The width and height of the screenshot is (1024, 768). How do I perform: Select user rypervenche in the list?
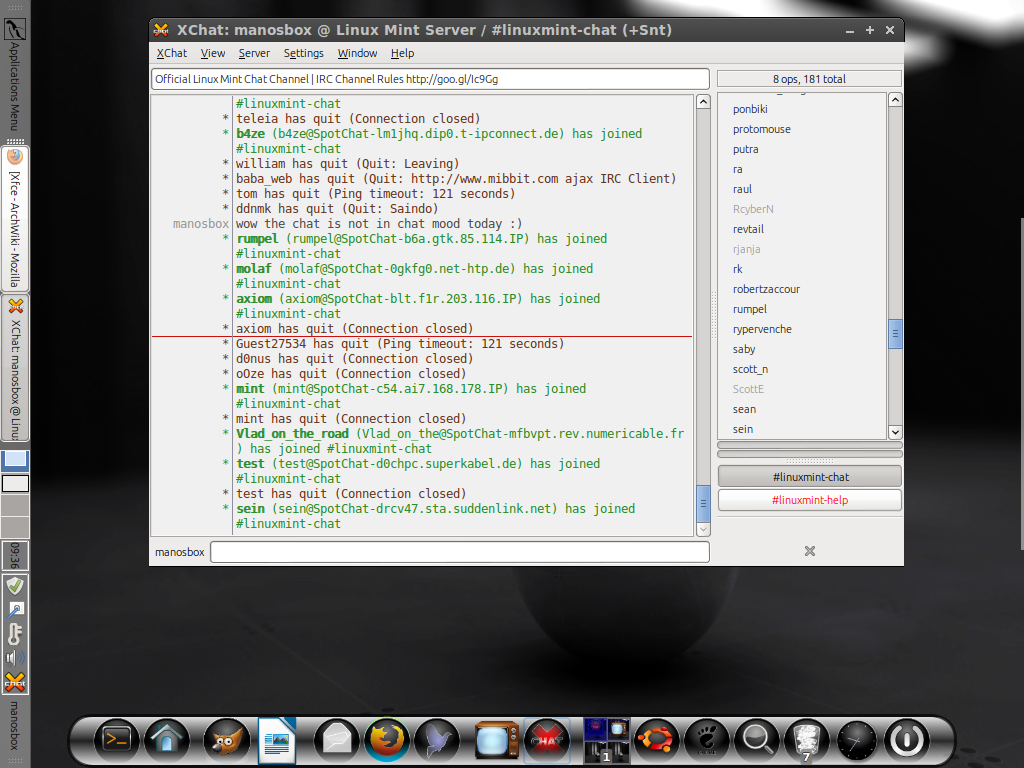[x=802, y=329]
